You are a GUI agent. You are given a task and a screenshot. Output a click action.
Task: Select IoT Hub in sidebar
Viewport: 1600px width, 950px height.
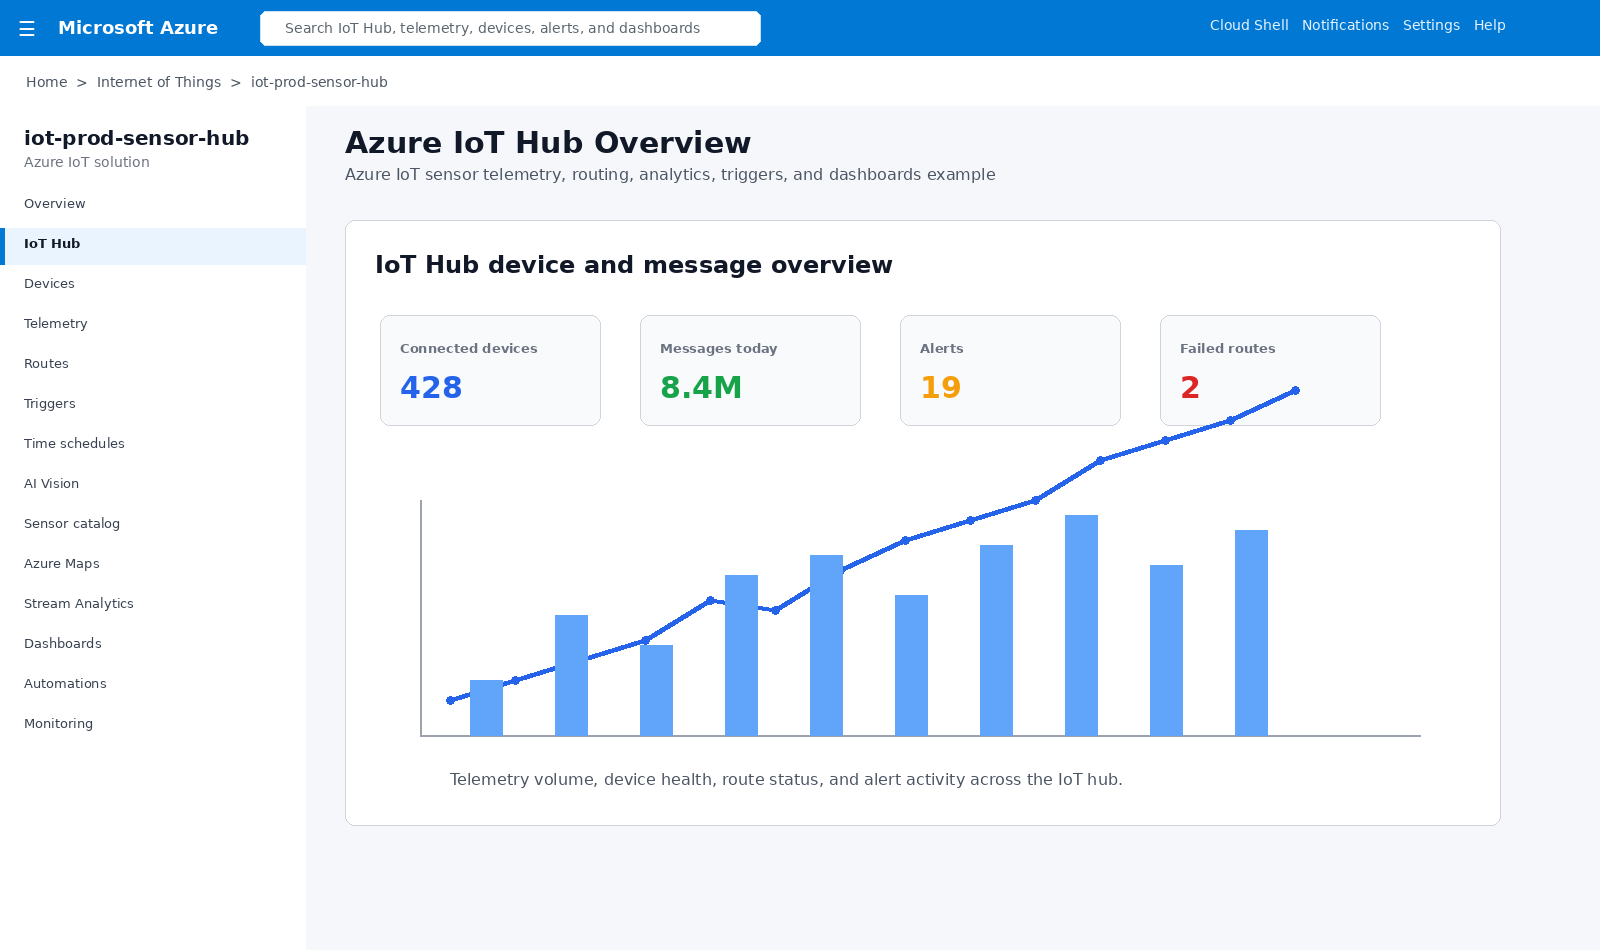tap(153, 246)
